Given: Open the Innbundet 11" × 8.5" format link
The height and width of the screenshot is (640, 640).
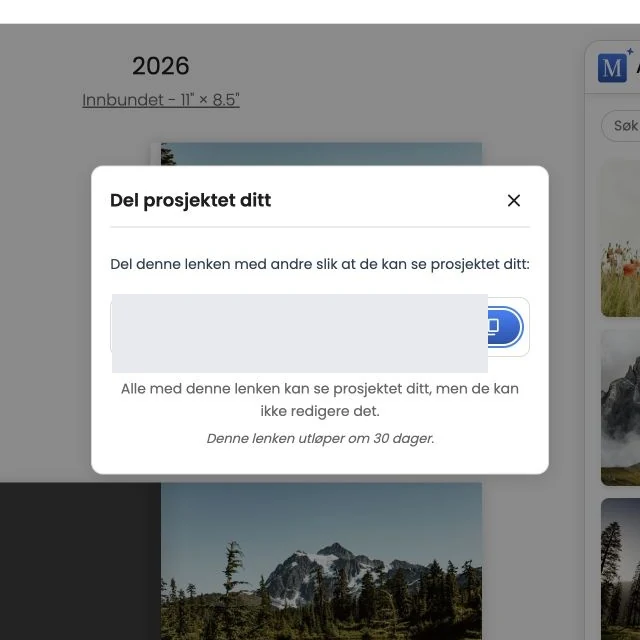Looking at the screenshot, I should pos(160,100).
